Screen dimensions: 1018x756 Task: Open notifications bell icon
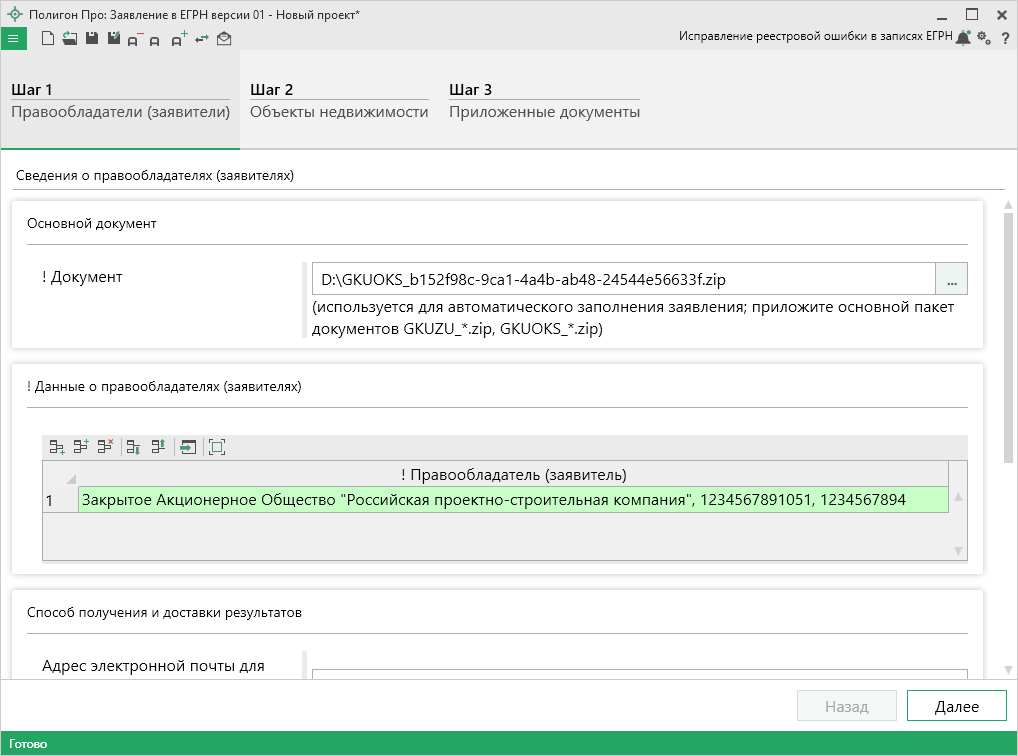pyautogui.click(x=963, y=38)
